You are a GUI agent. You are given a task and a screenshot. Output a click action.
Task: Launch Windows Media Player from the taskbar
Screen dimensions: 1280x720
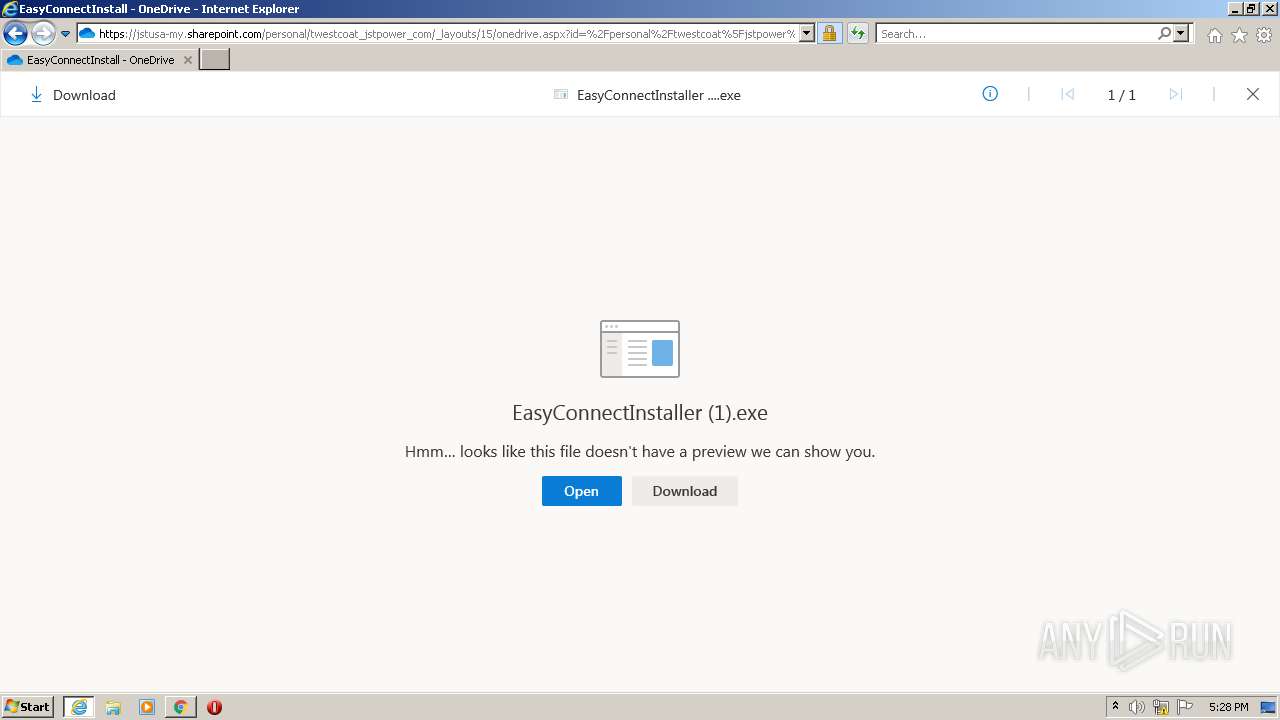pyautogui.click(x=147, y=707)
